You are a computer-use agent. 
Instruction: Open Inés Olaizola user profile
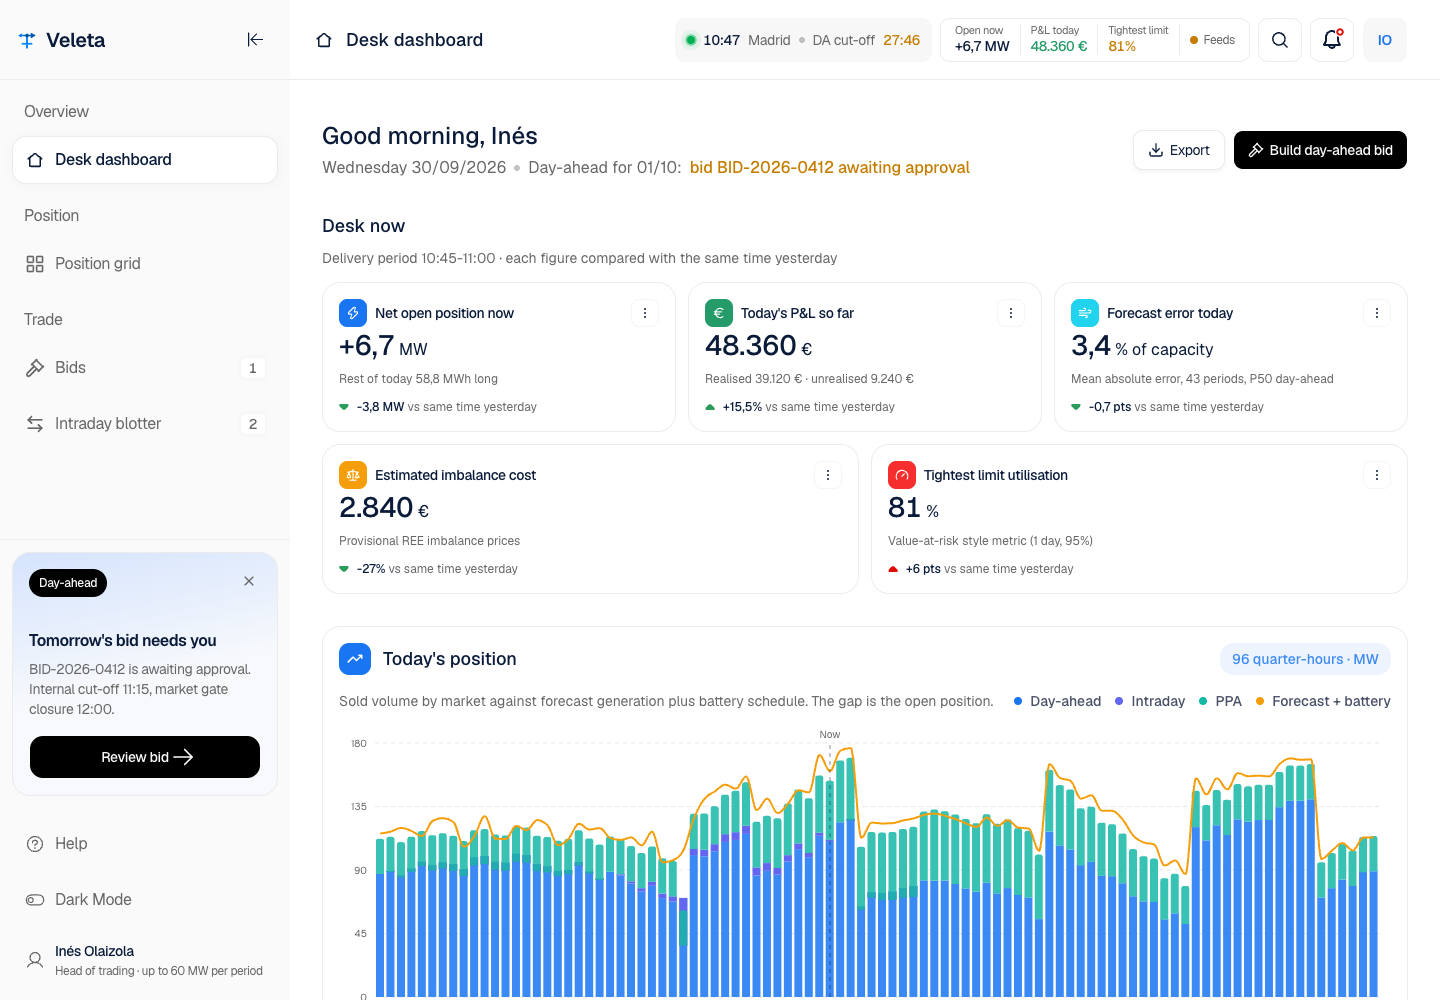145,960
